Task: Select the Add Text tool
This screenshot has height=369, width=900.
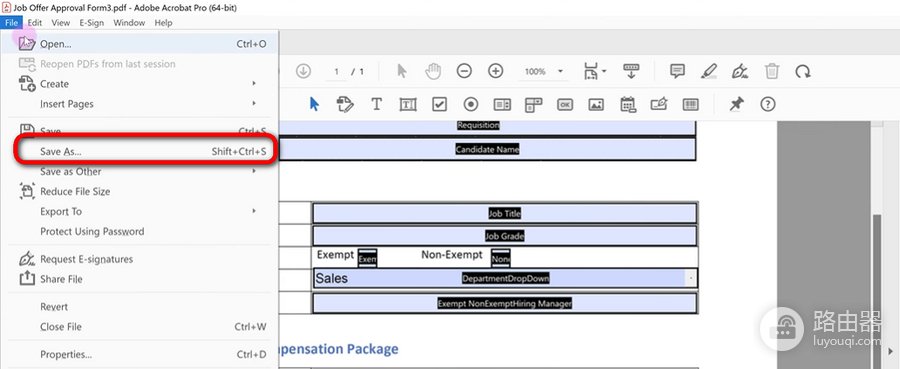Action: point(377,104)
